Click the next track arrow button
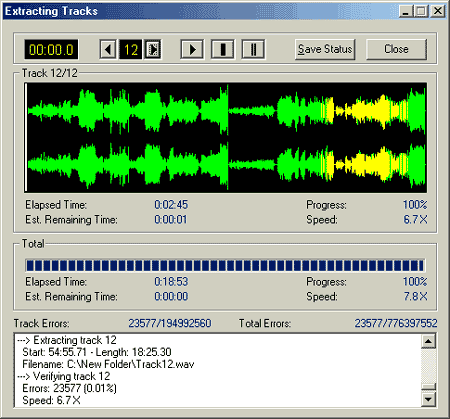 click(x=153, y=50)
